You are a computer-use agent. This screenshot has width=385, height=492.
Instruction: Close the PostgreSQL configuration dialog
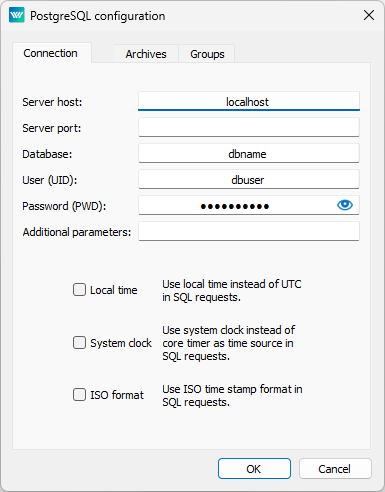[x=369, y=15]
